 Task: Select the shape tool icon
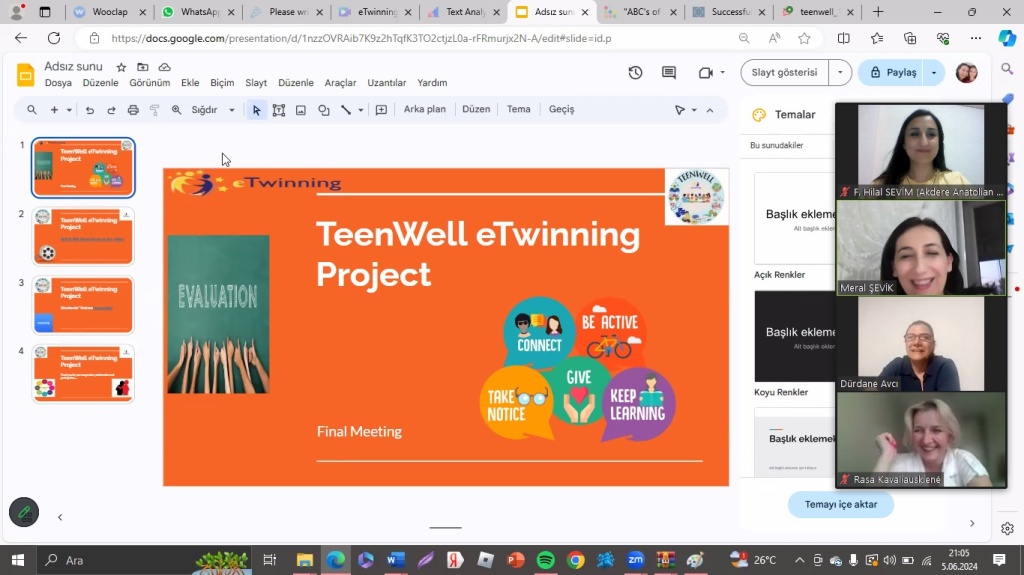tap(324, 110)
